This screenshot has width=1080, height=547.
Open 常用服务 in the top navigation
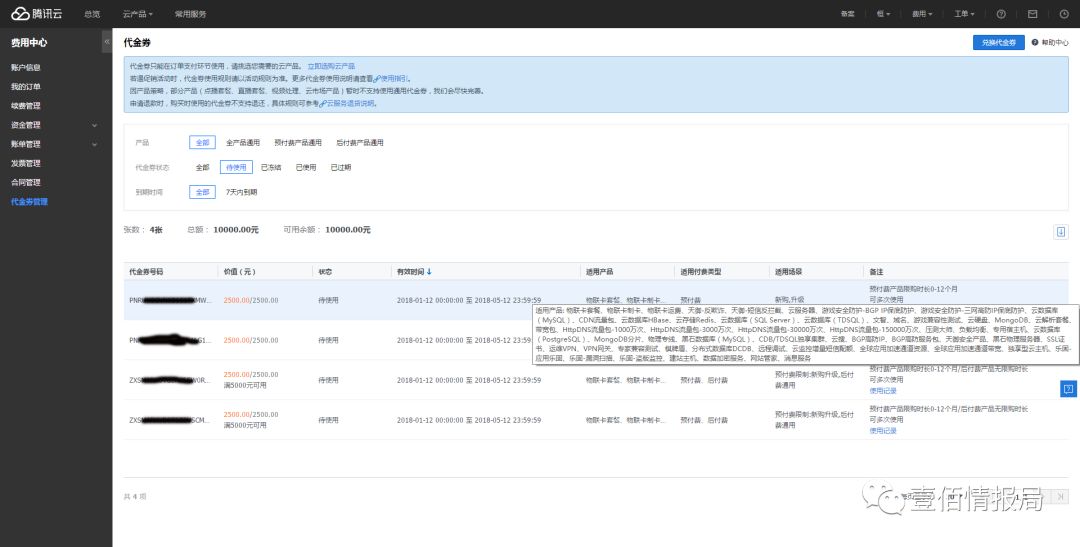[x=191, y=14]
